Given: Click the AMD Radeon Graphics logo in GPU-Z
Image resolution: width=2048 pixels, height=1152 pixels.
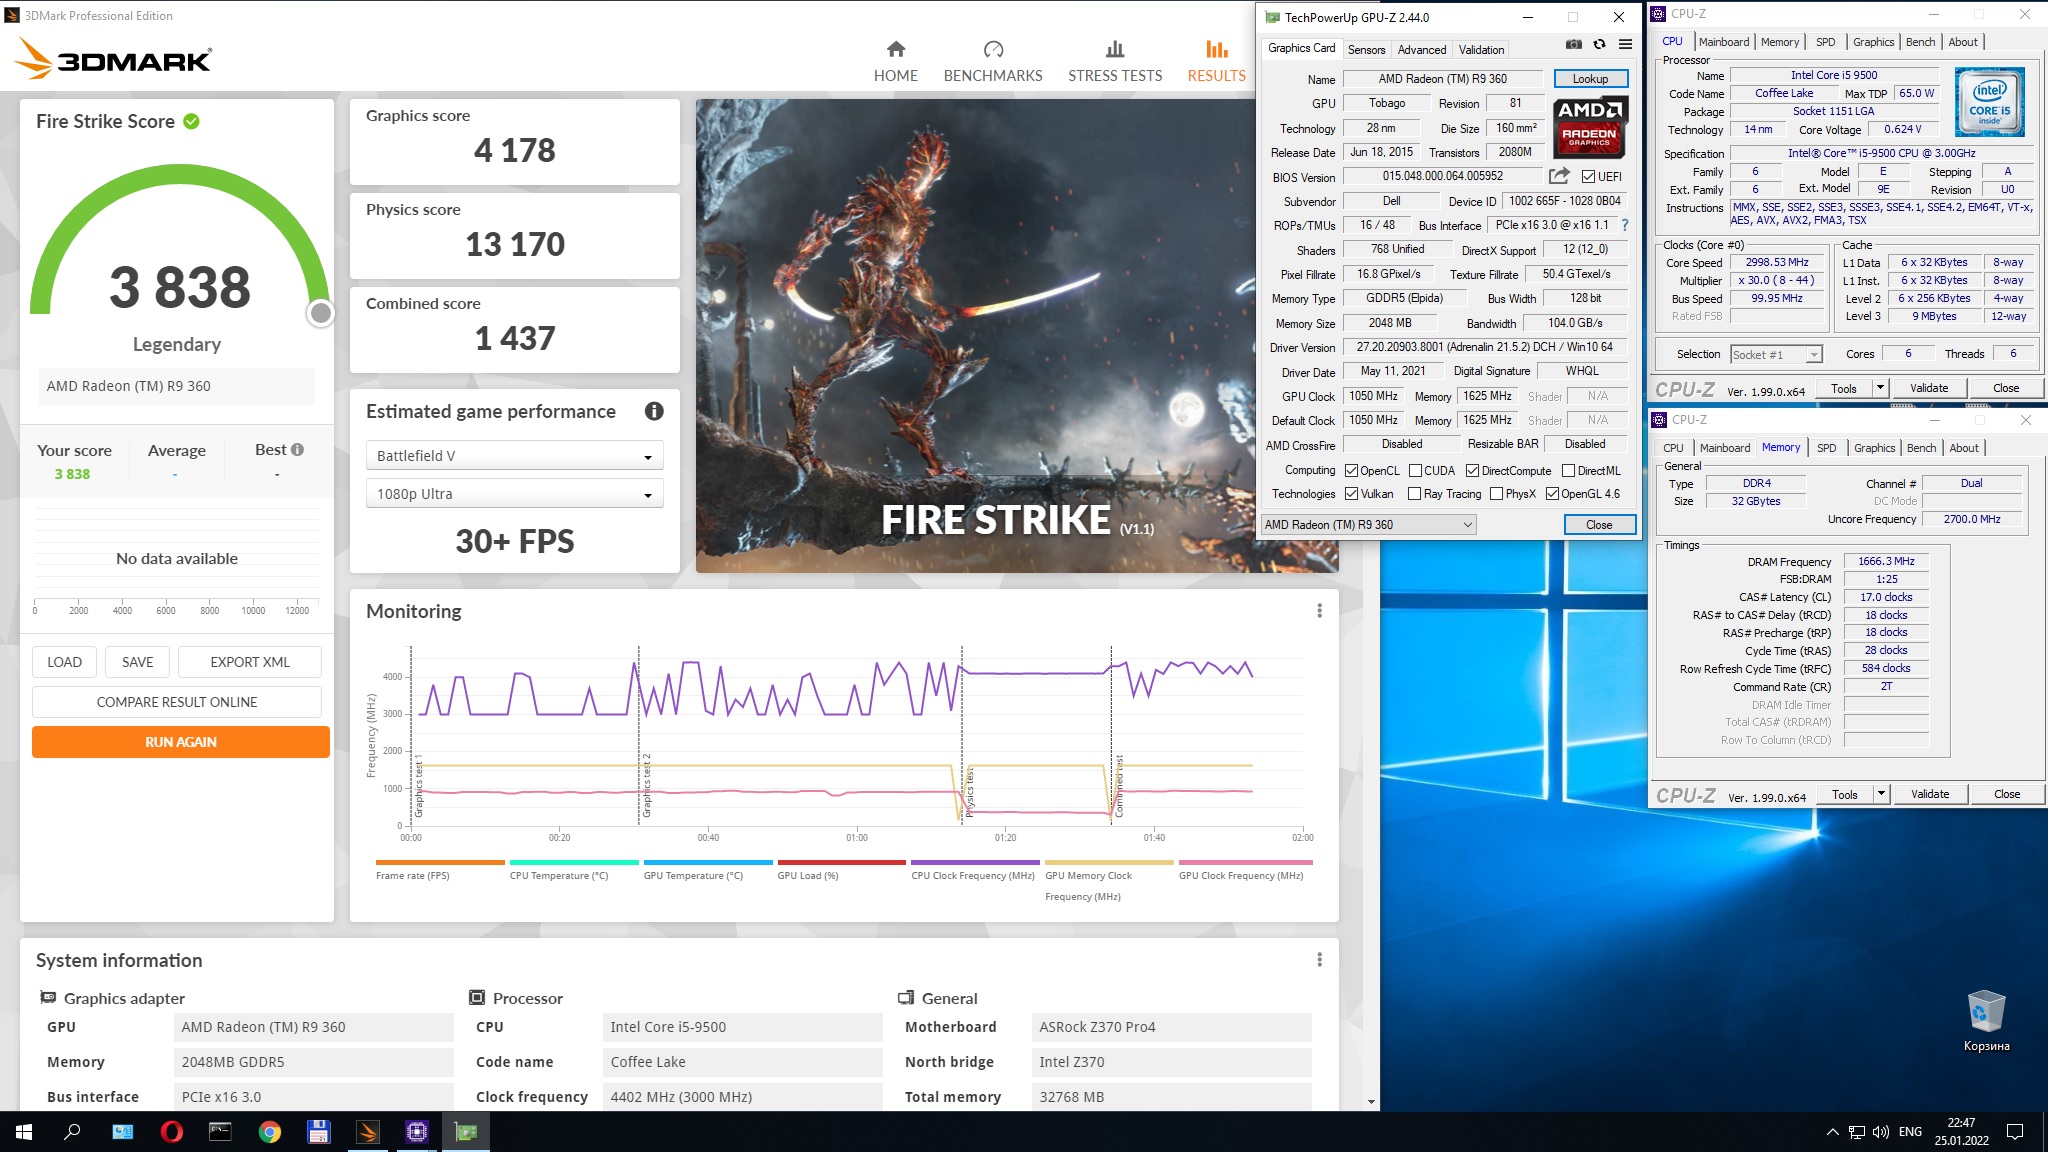Looking at the screenshot, I should click(1590, 126).
